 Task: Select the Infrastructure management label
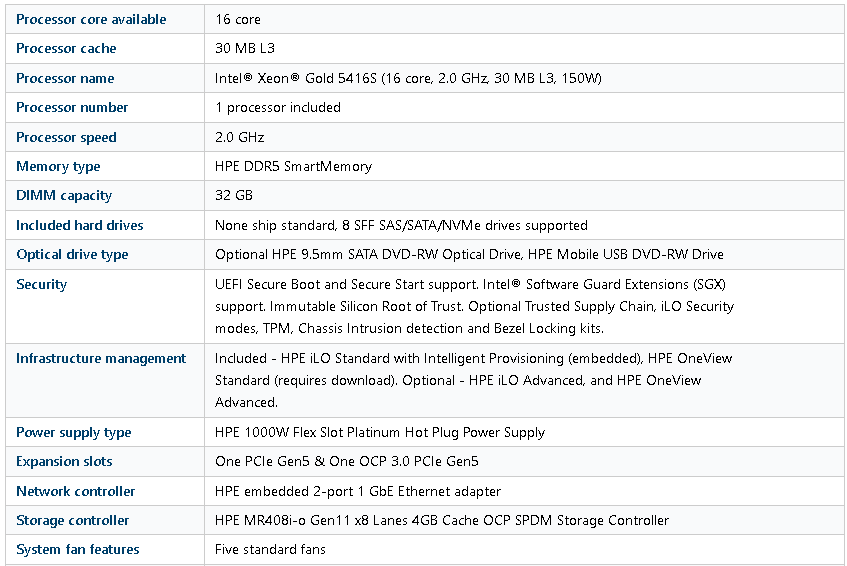click(101, 359)
